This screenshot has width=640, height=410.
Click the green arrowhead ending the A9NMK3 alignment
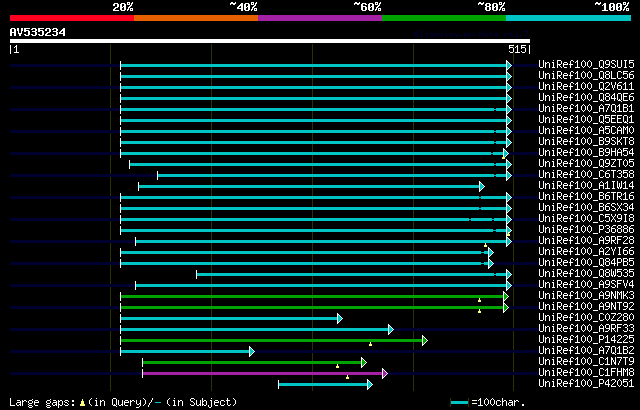point(506,297)
